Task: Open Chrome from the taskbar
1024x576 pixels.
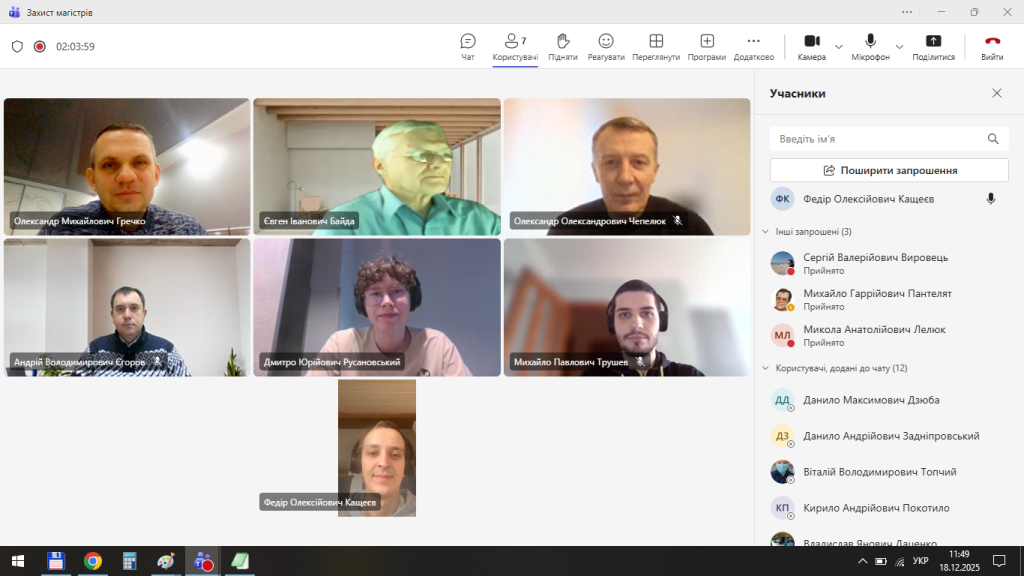Action: click(93, 561)
